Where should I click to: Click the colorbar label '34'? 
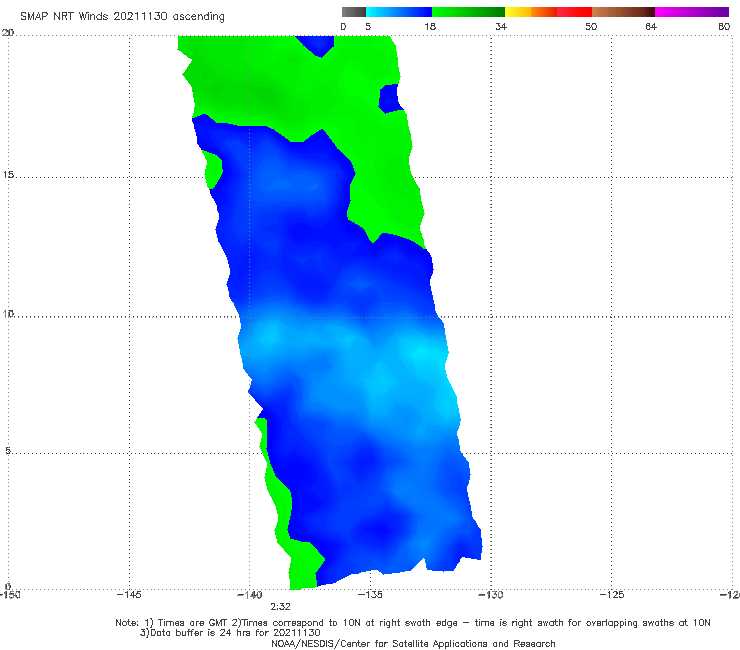click(501, 27)
